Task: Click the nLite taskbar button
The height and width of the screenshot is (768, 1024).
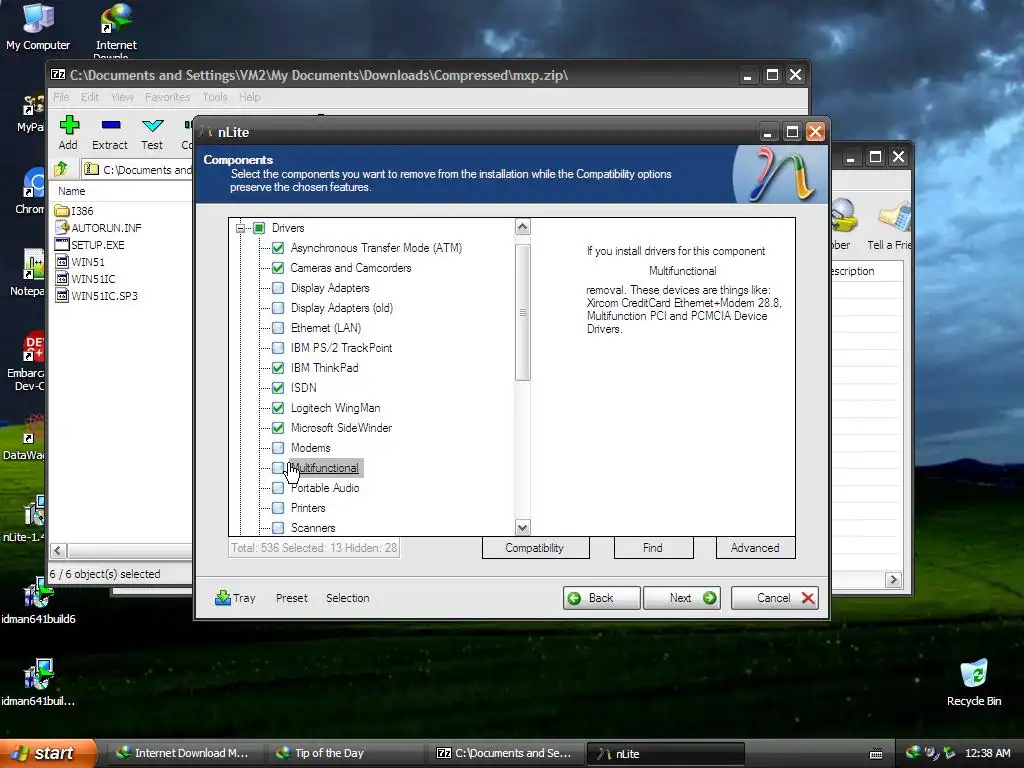Action: (665, 754)
